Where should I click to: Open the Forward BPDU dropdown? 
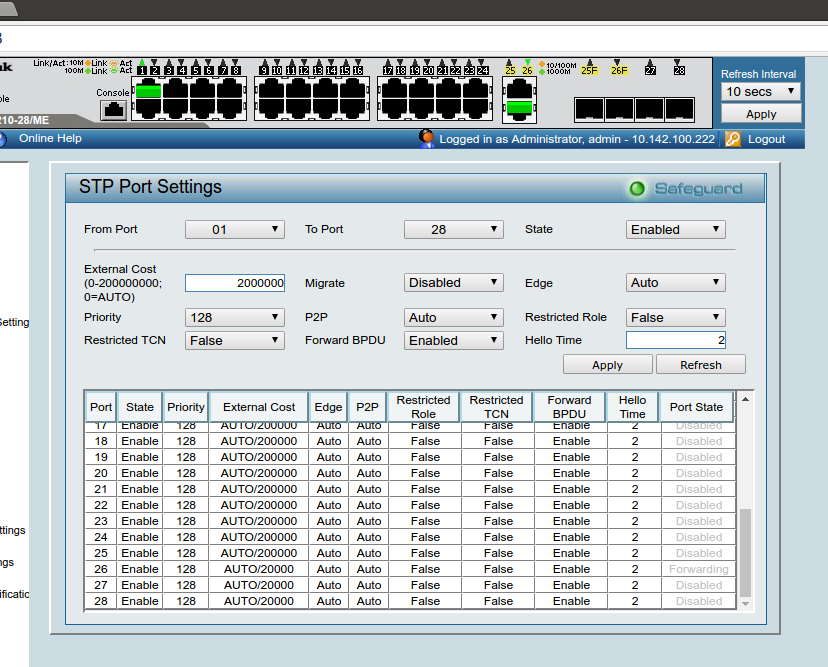[x=454, y=341]
